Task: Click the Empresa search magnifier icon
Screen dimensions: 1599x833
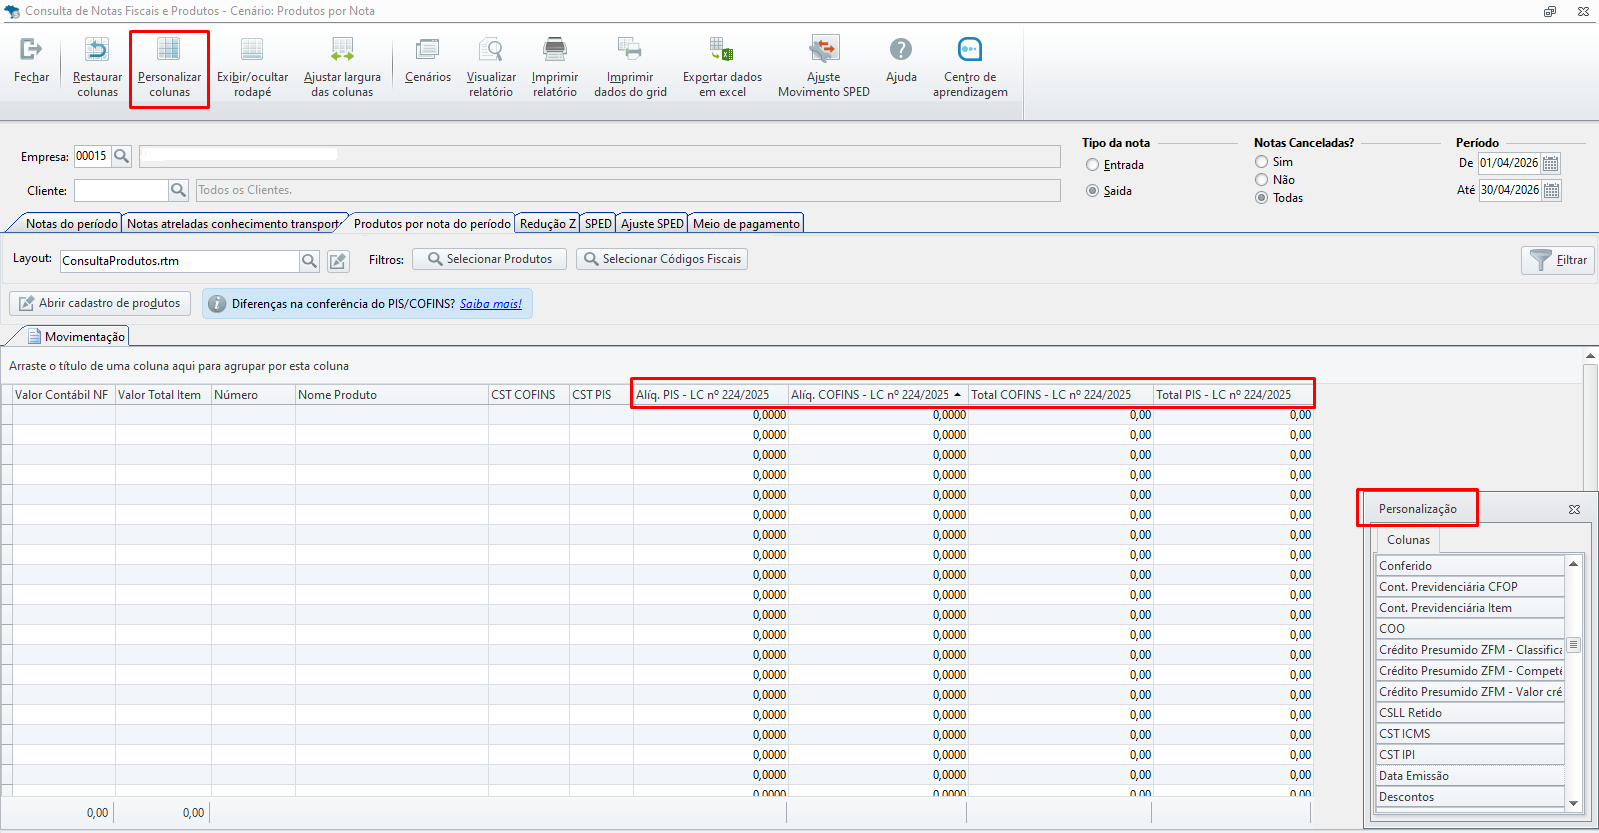Action: (121, 156)
